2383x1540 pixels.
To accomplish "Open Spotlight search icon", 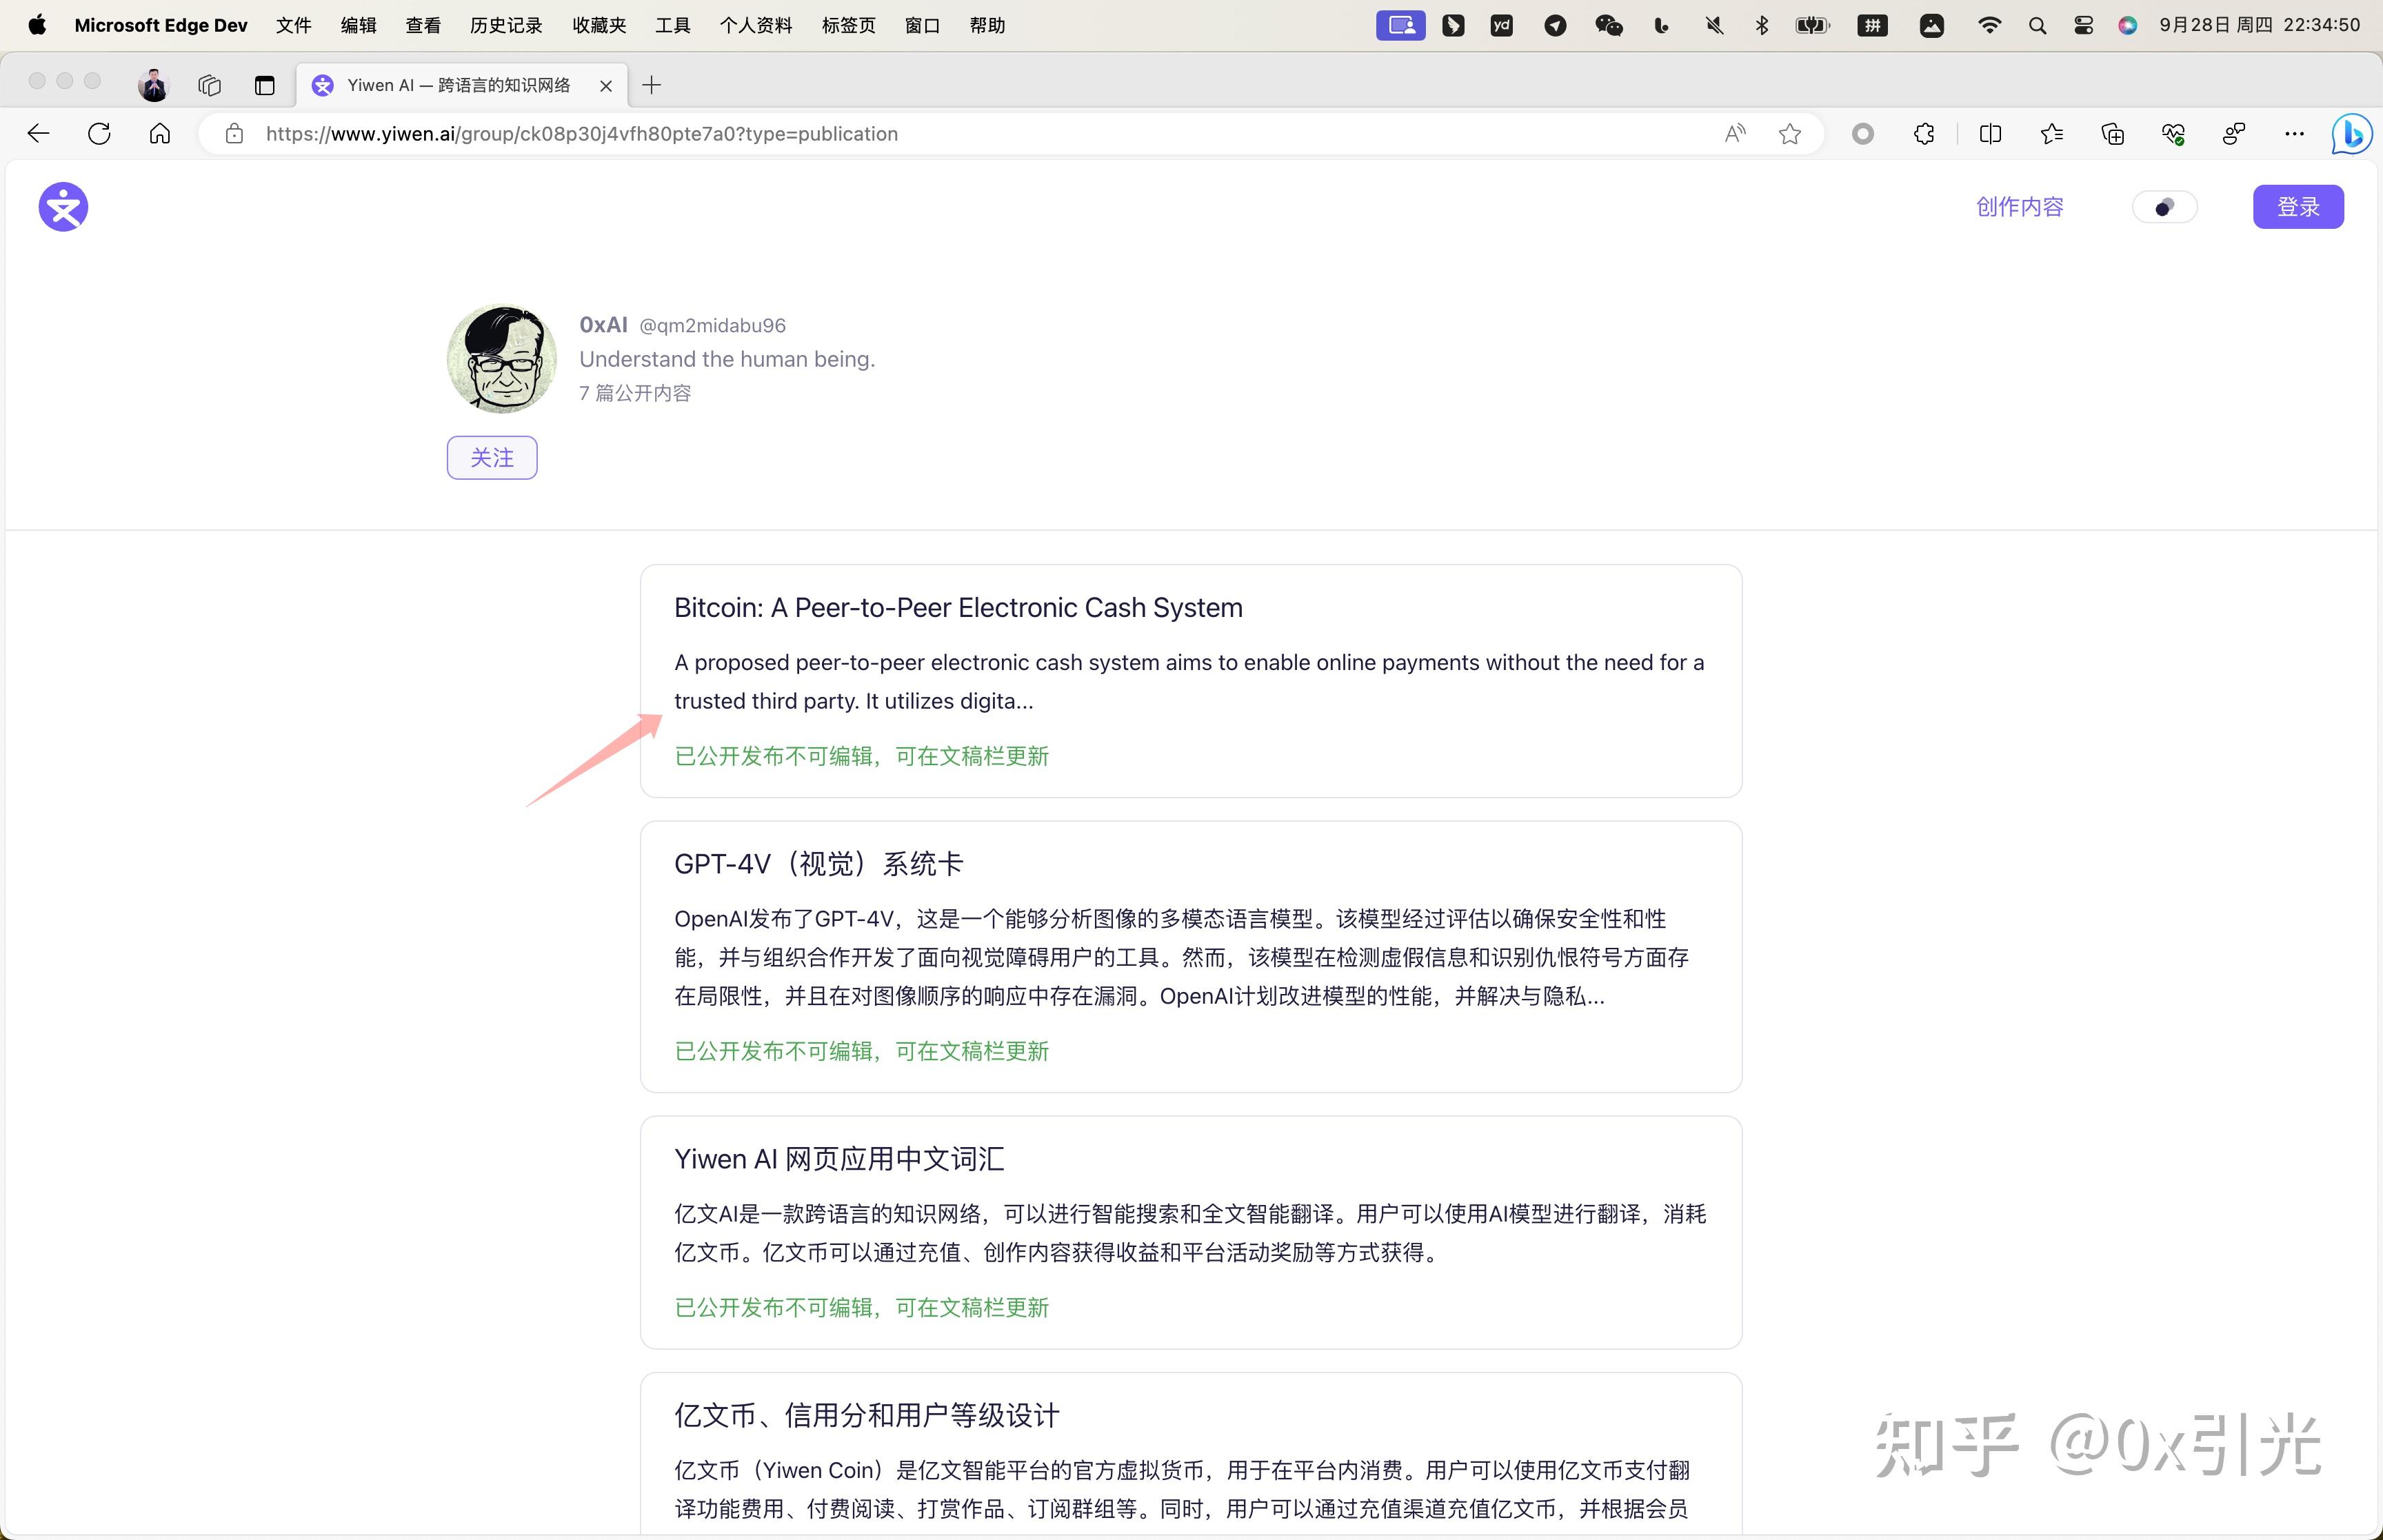I will point(2037,25).
